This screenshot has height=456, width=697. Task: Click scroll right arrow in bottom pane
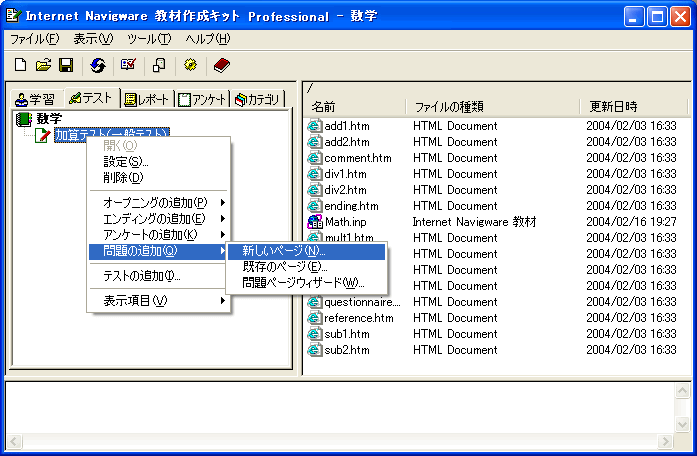click(665, 441)
